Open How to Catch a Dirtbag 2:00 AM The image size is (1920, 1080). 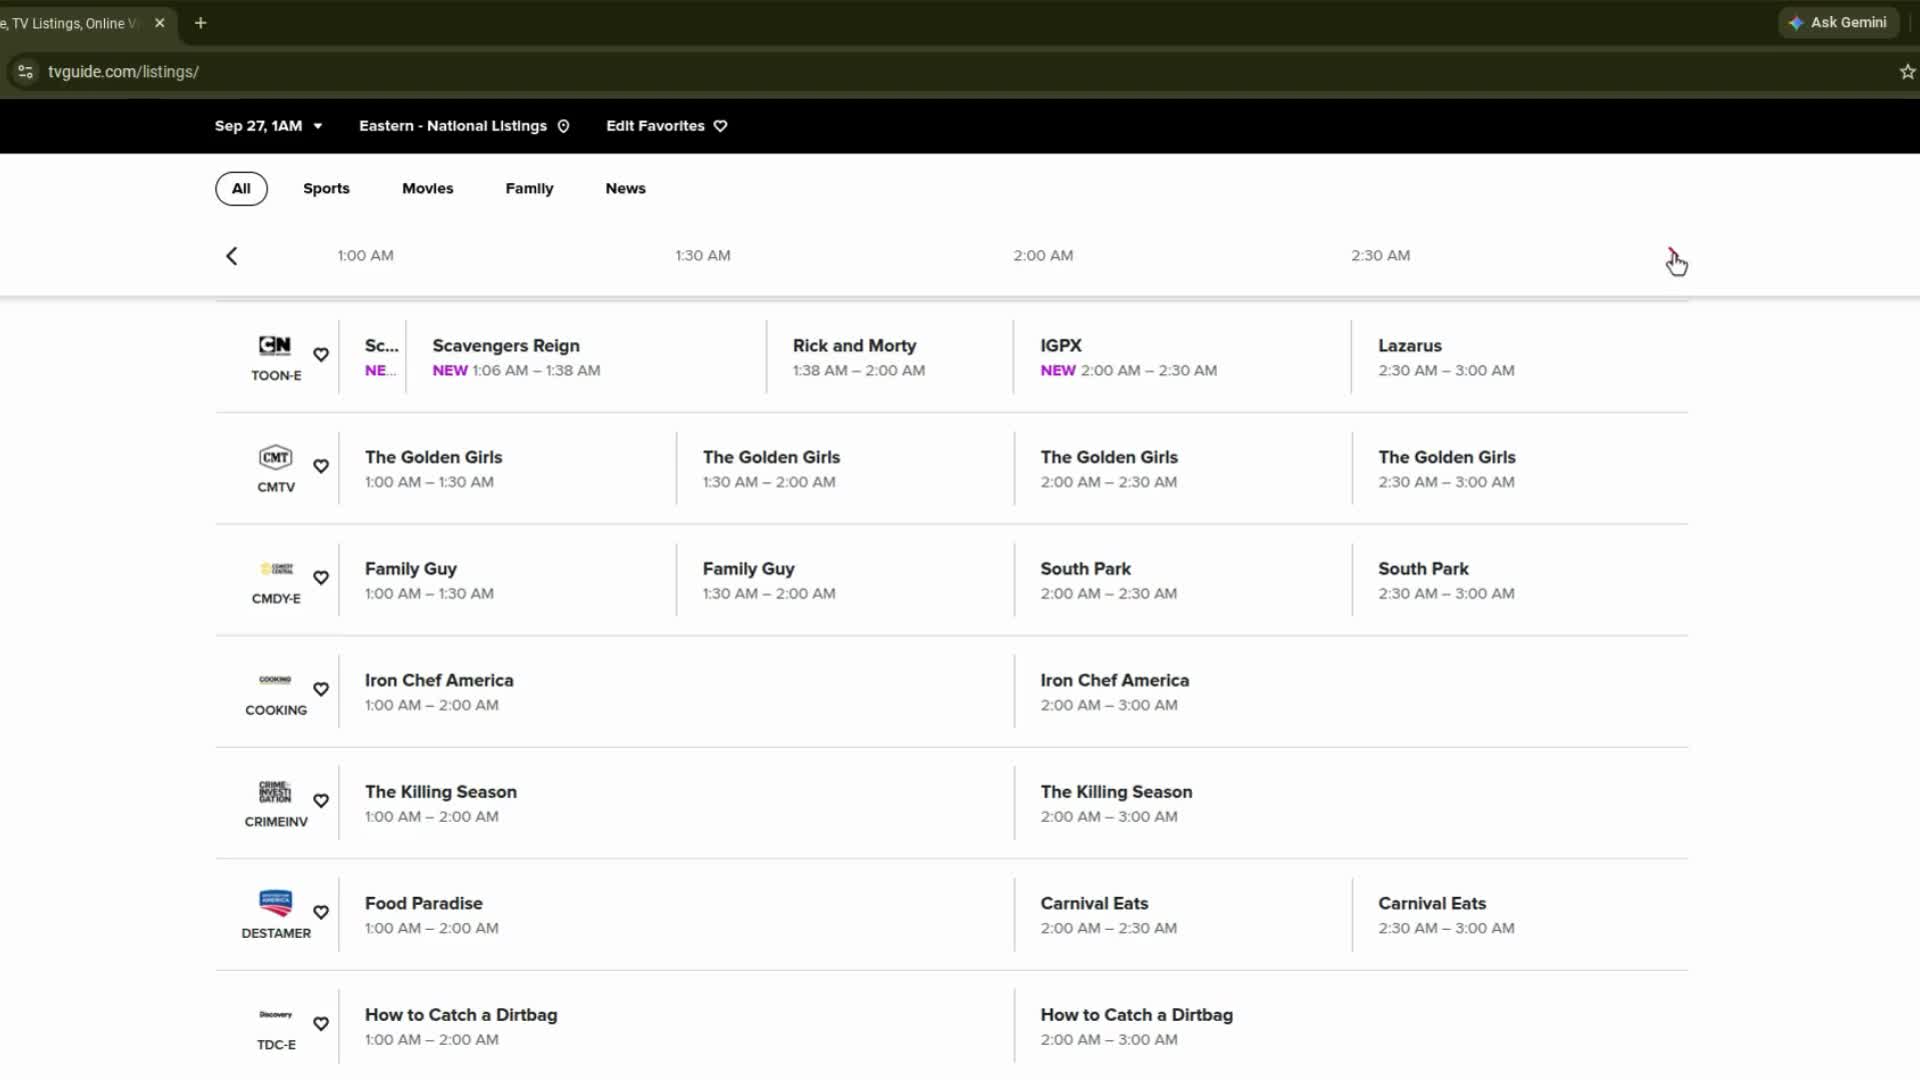[x=1352, y=1026]
